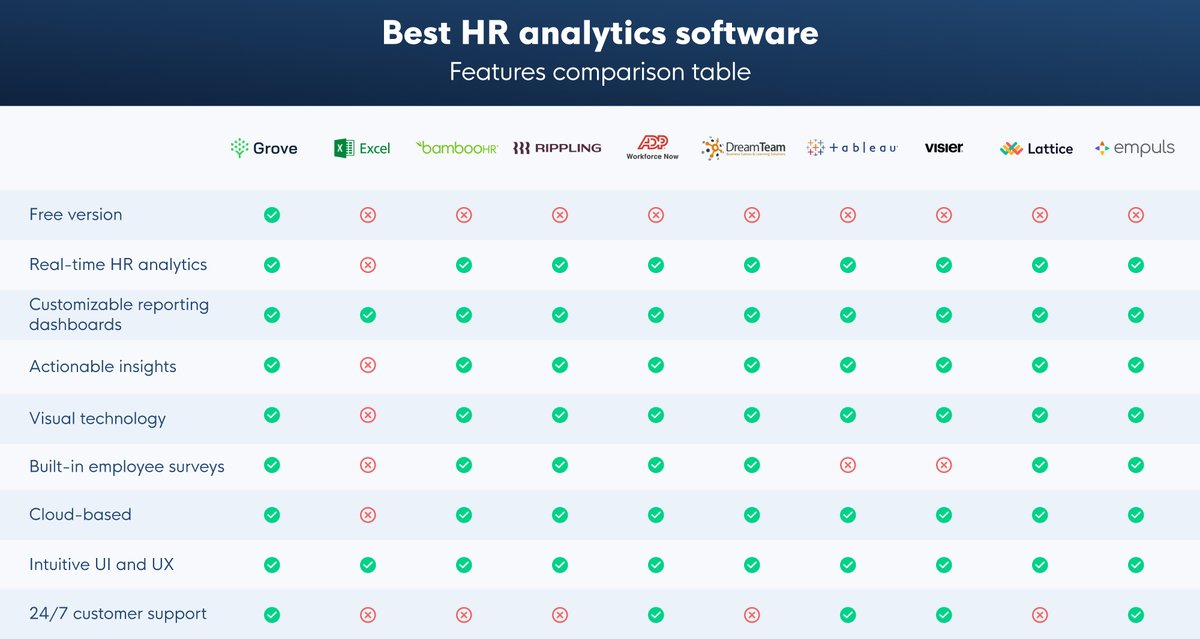Click Excel's check for Intuitive UI and UX

coord(368,565)
